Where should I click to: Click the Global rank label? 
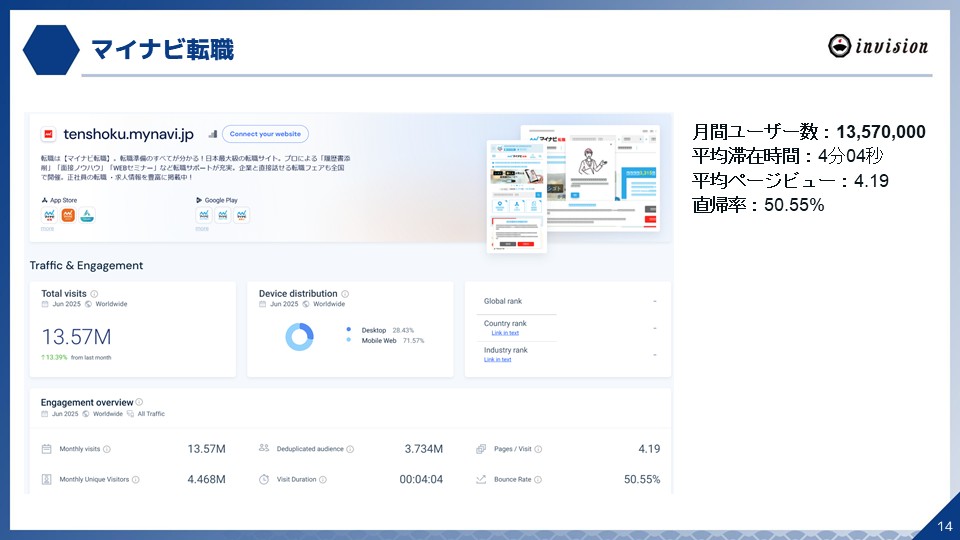pyautogui.click(x=503, y=301)
